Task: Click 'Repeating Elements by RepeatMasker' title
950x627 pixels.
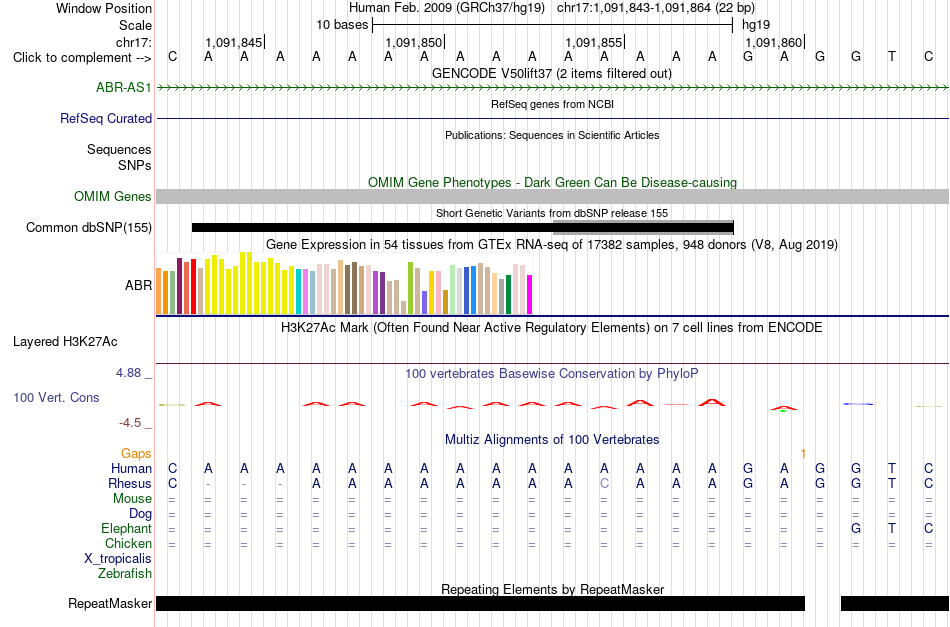Action: tap(552, 589)
